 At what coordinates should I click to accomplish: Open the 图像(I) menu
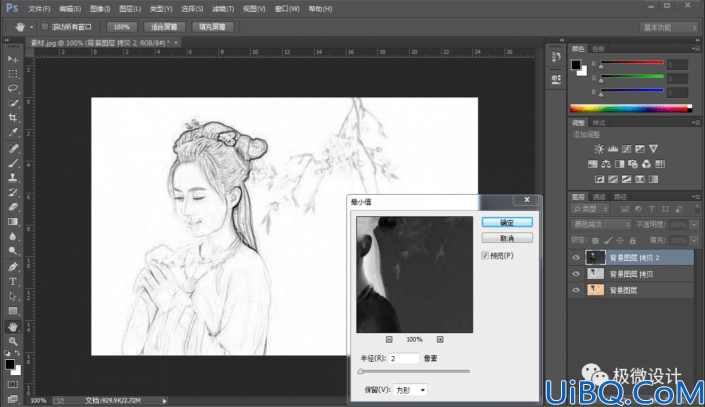[100, 9]
